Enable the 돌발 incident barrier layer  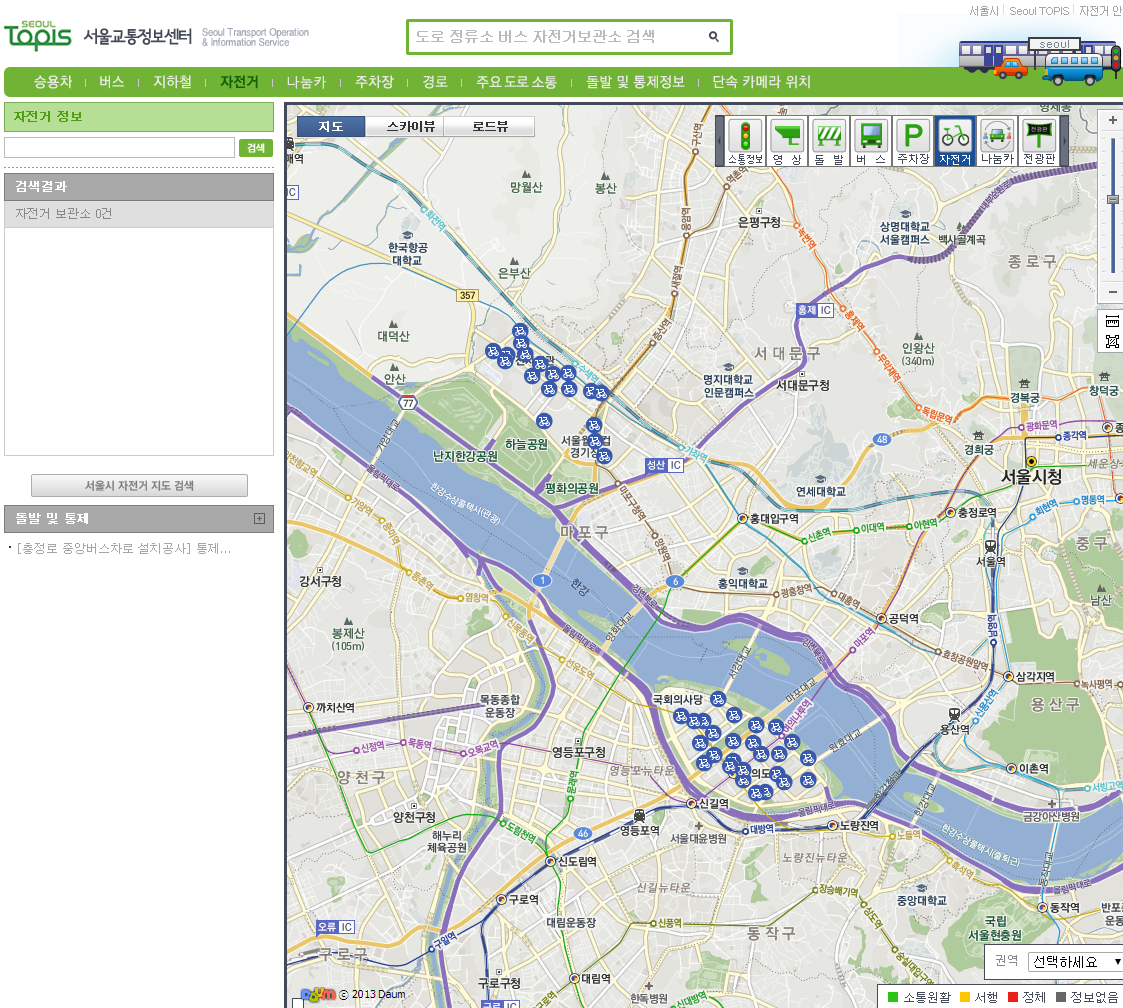[x=829, y=140]
